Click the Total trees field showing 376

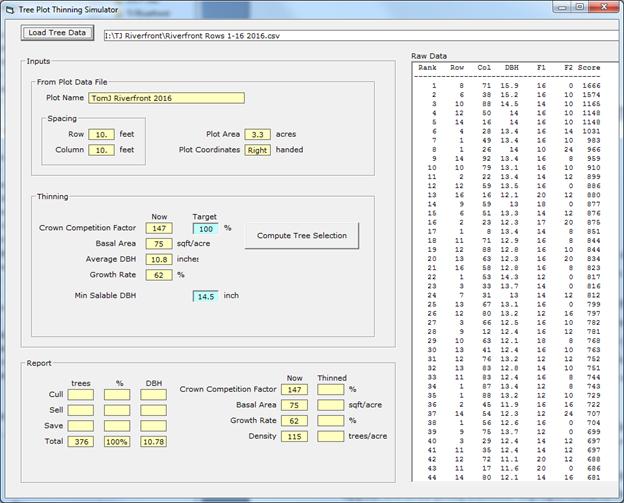[x=81, y=442]
